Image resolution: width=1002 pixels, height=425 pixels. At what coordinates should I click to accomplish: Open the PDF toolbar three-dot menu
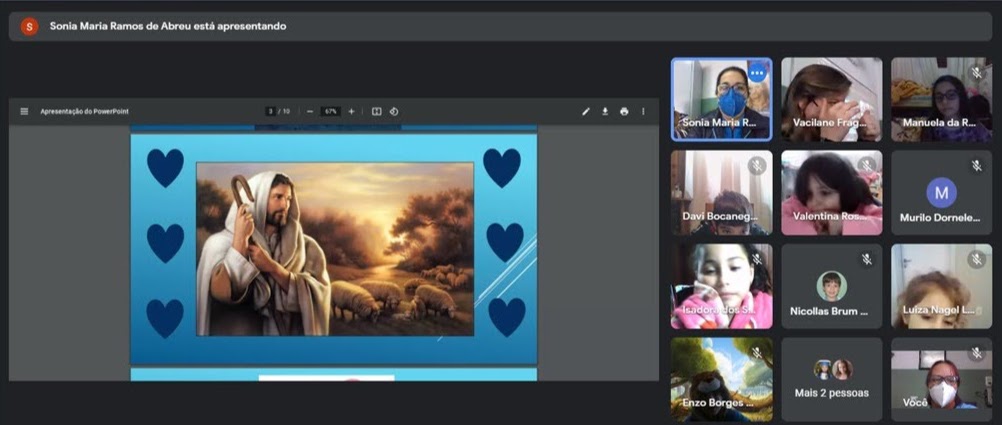(x=643, y=111)
